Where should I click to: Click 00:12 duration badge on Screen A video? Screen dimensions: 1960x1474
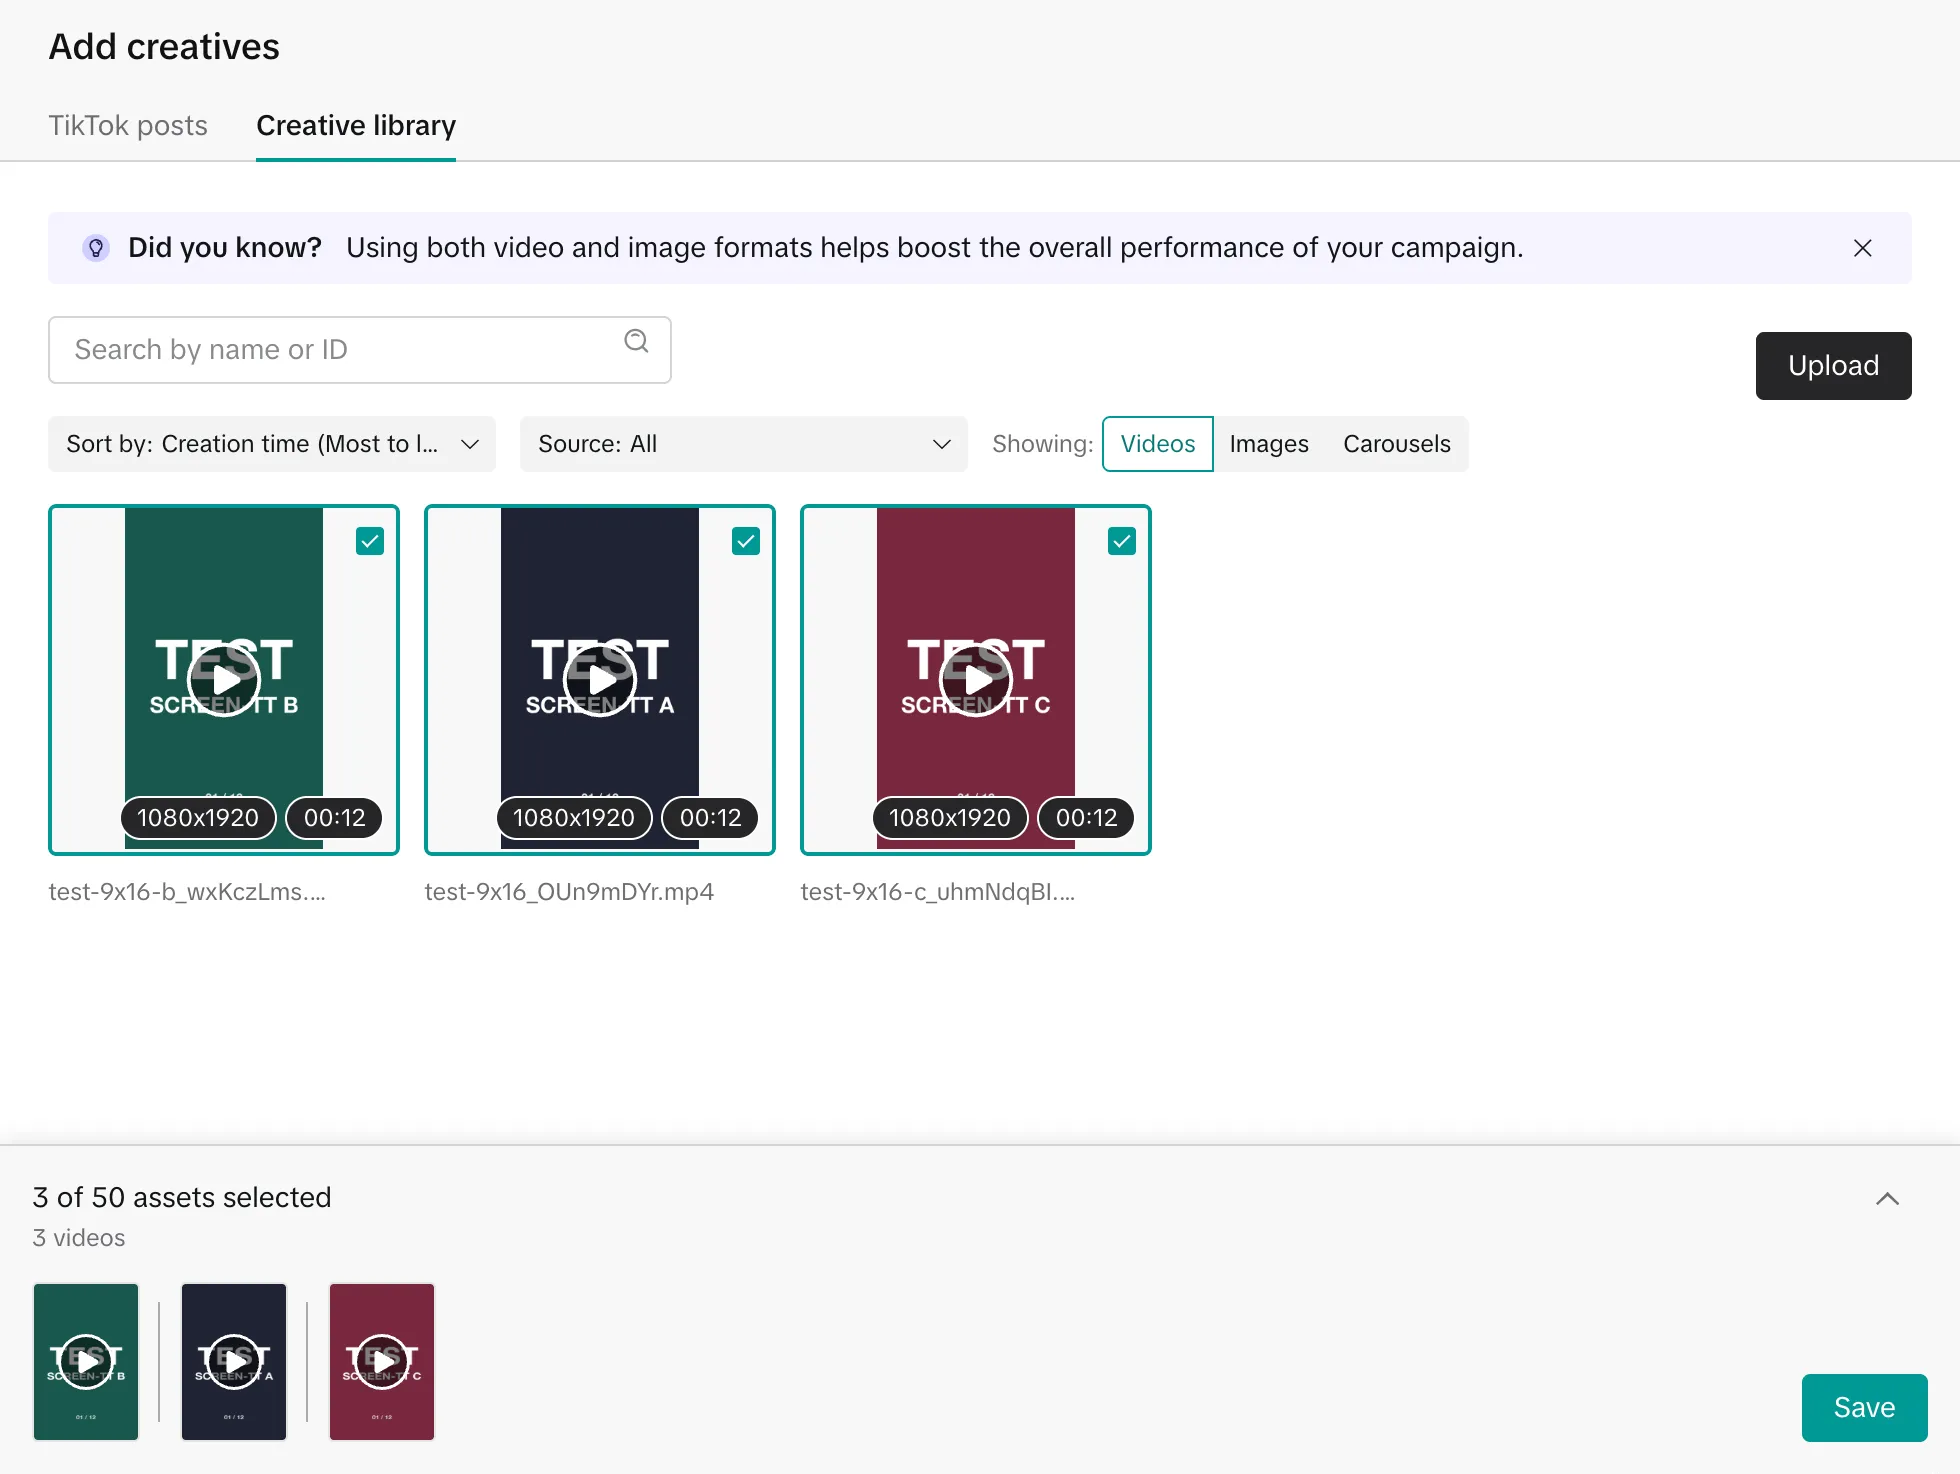pyautogui.click(x=711, y=818)
